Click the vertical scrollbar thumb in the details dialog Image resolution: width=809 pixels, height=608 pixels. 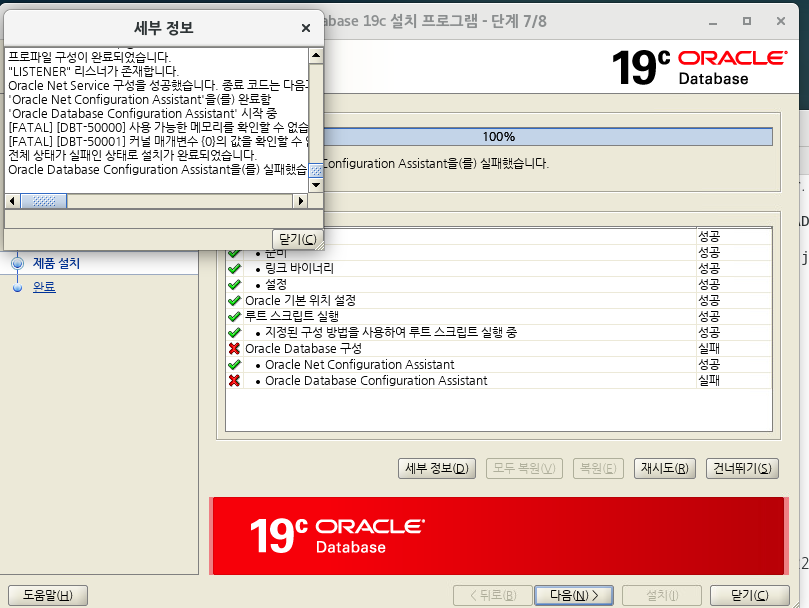pos(316,170)
